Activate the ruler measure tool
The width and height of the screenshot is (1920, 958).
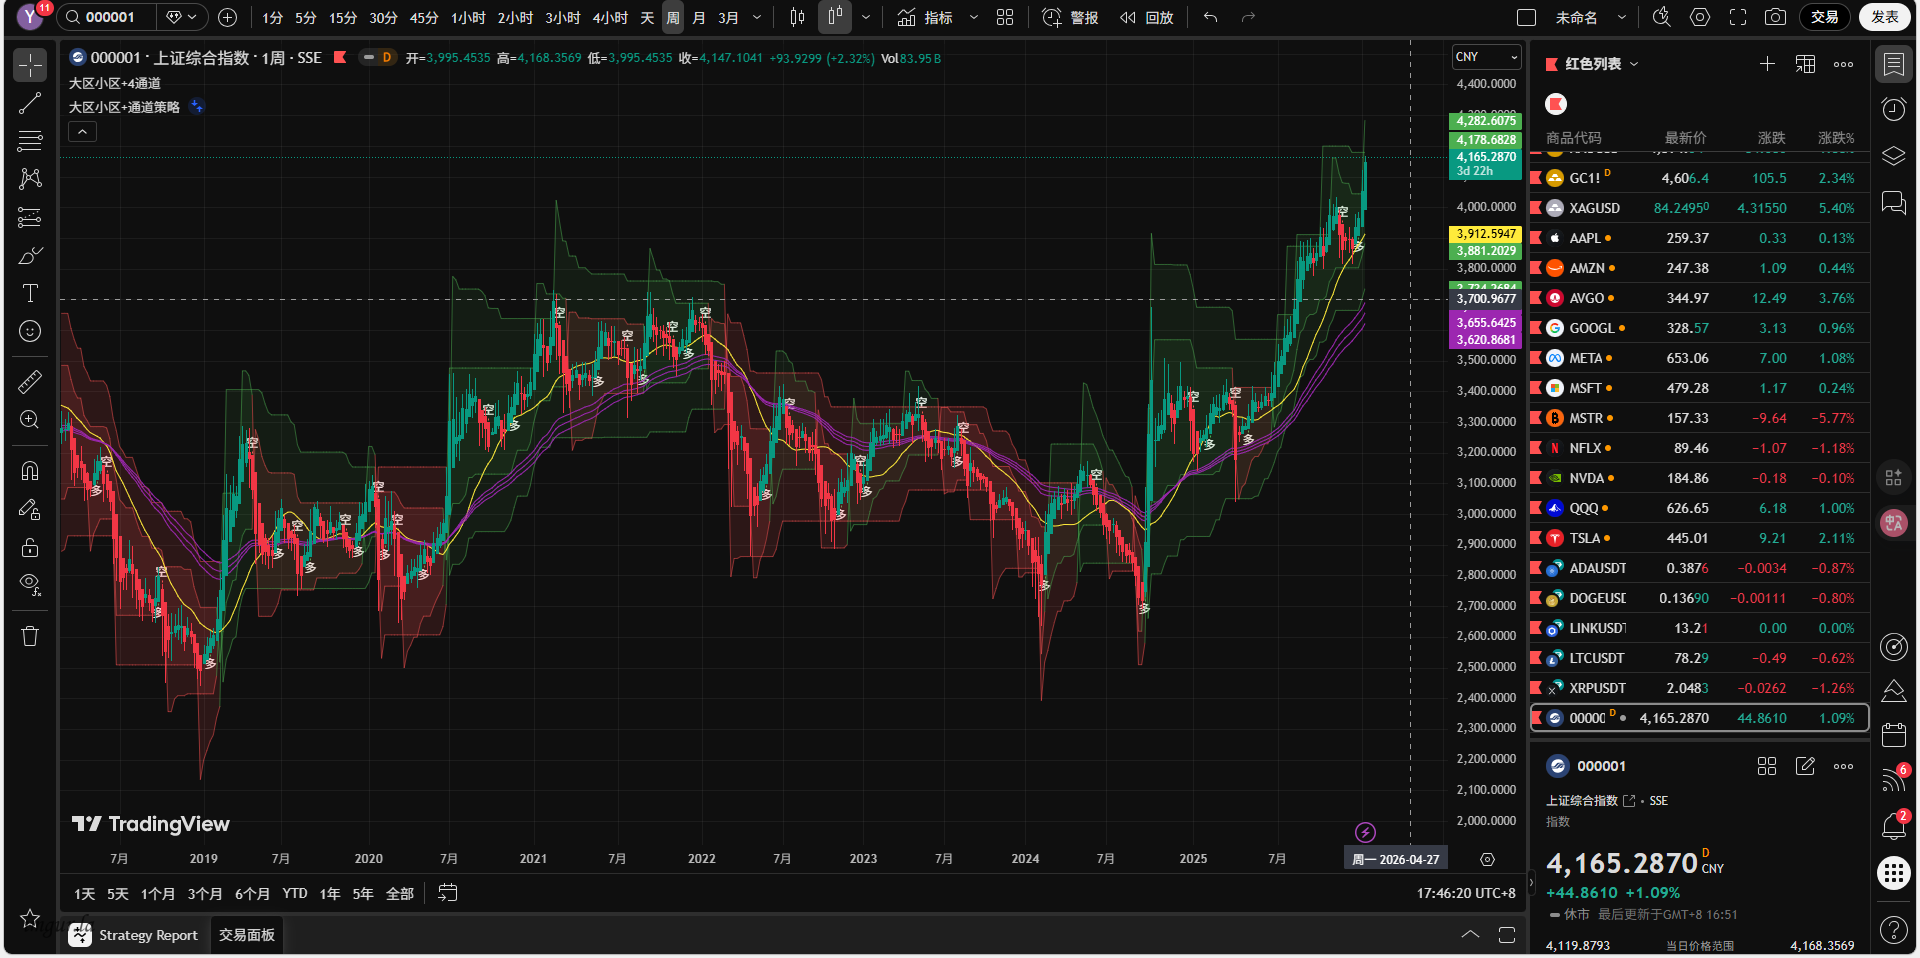(30, 381)
